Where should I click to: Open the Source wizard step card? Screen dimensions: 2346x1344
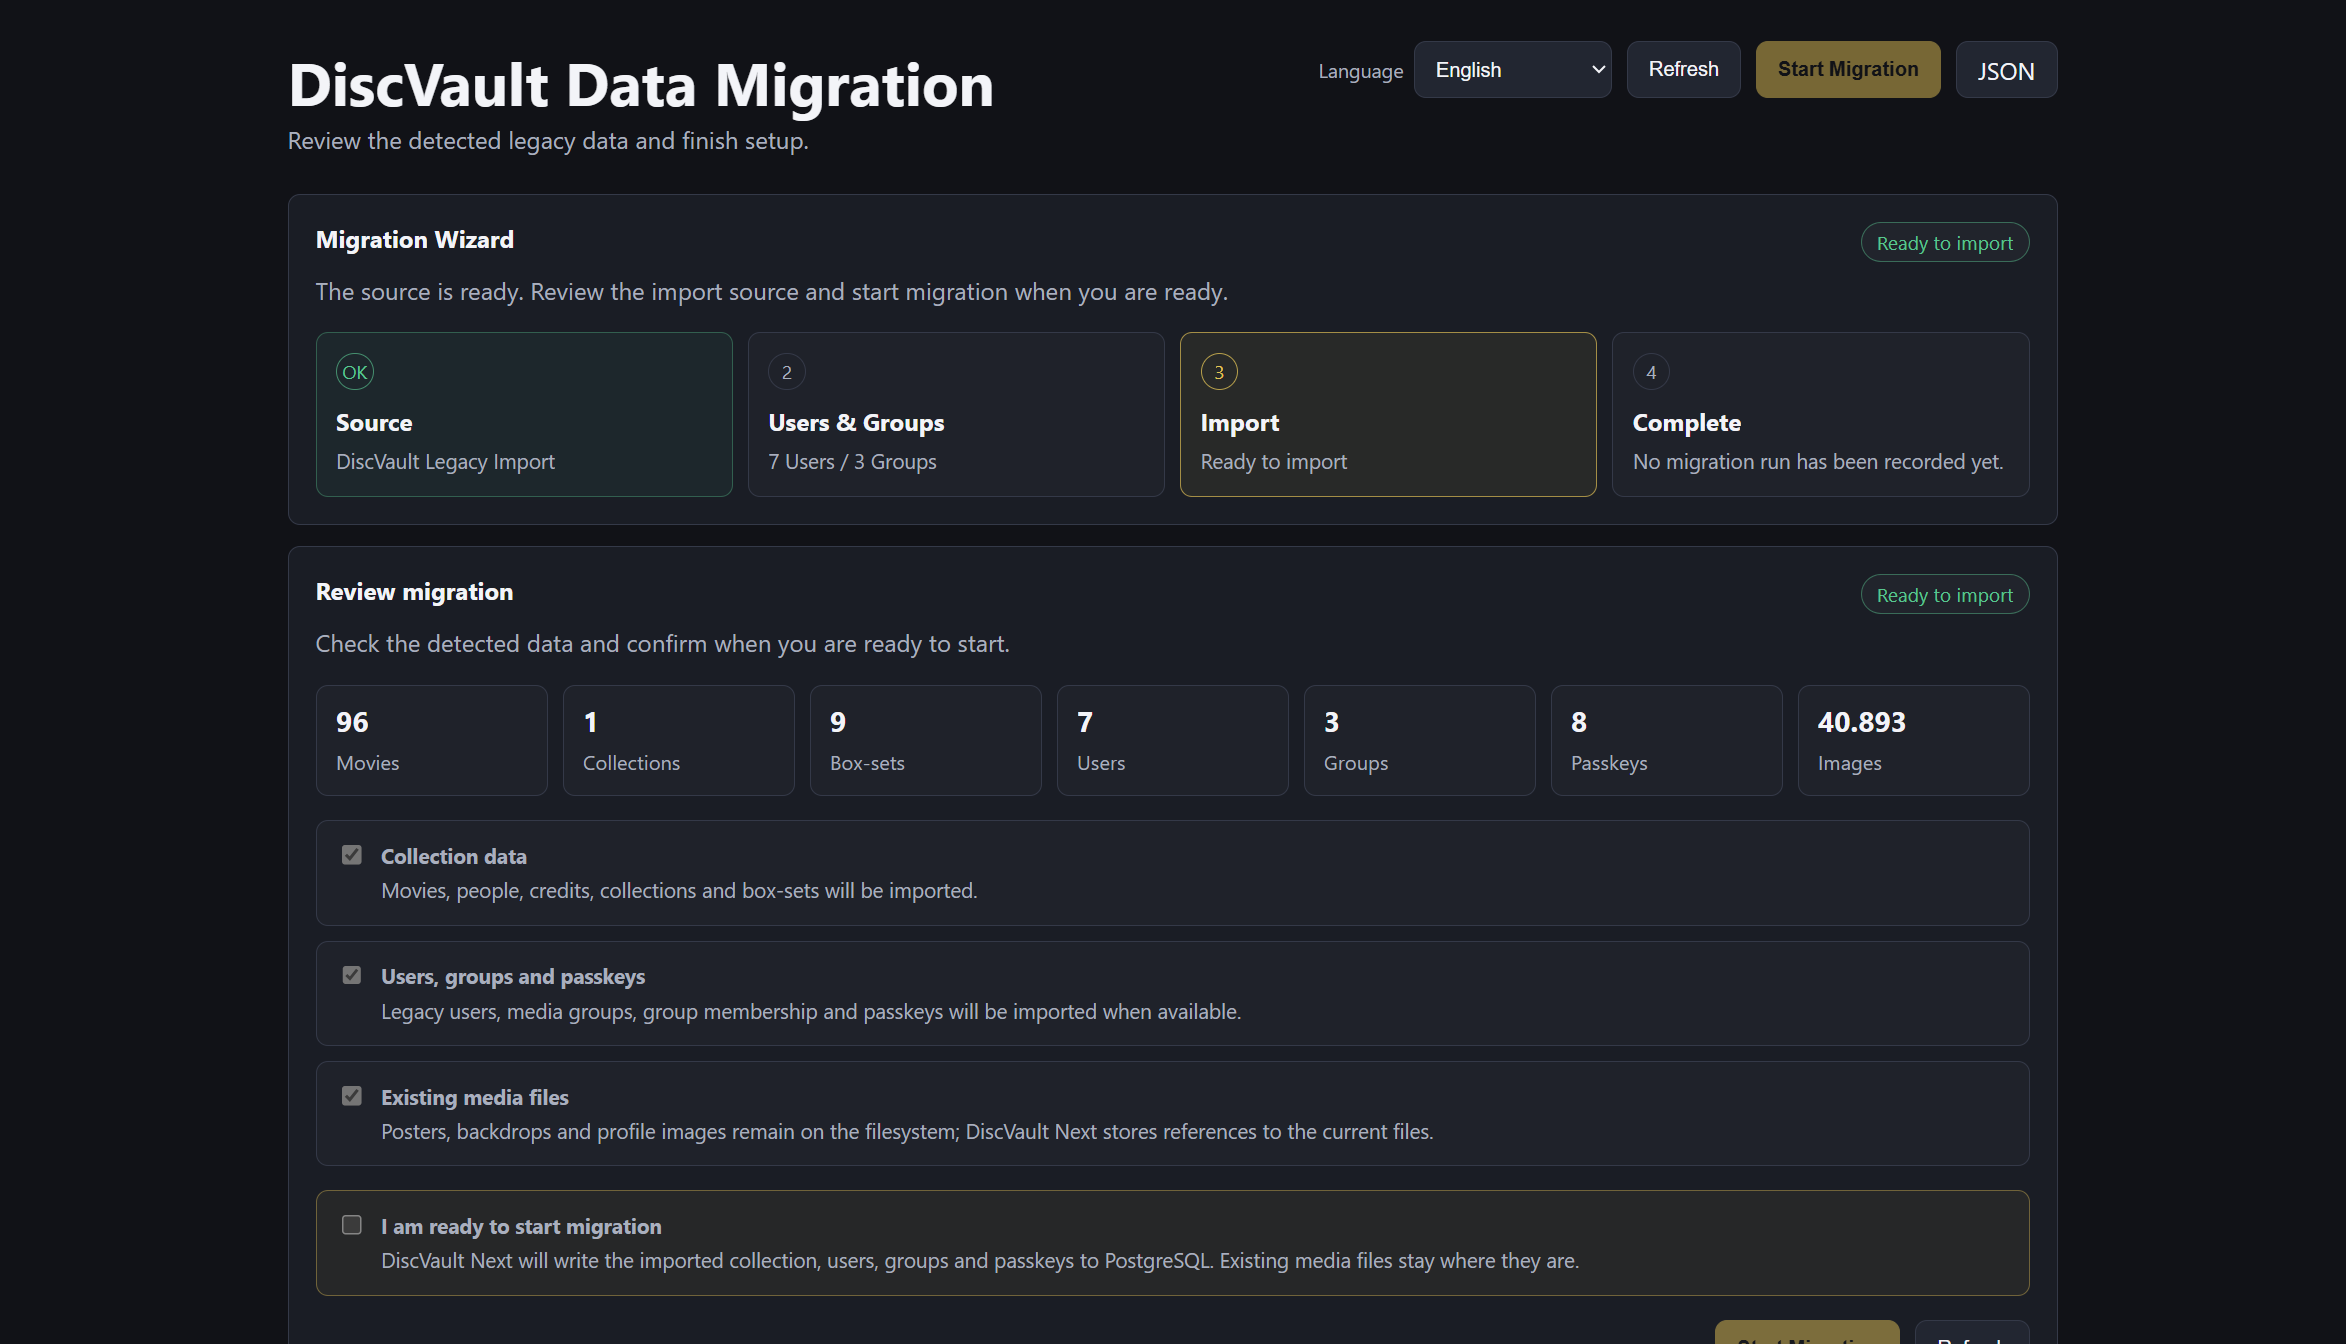click(x=524, y=414)
